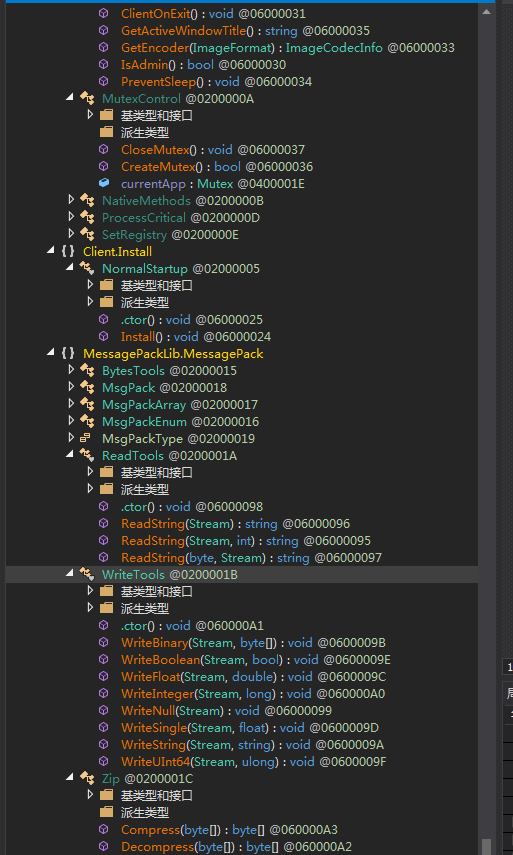This screenshot has height=855, width=513.
Task: Select the WriteBoolean method
Action: (x=256, y=660)
